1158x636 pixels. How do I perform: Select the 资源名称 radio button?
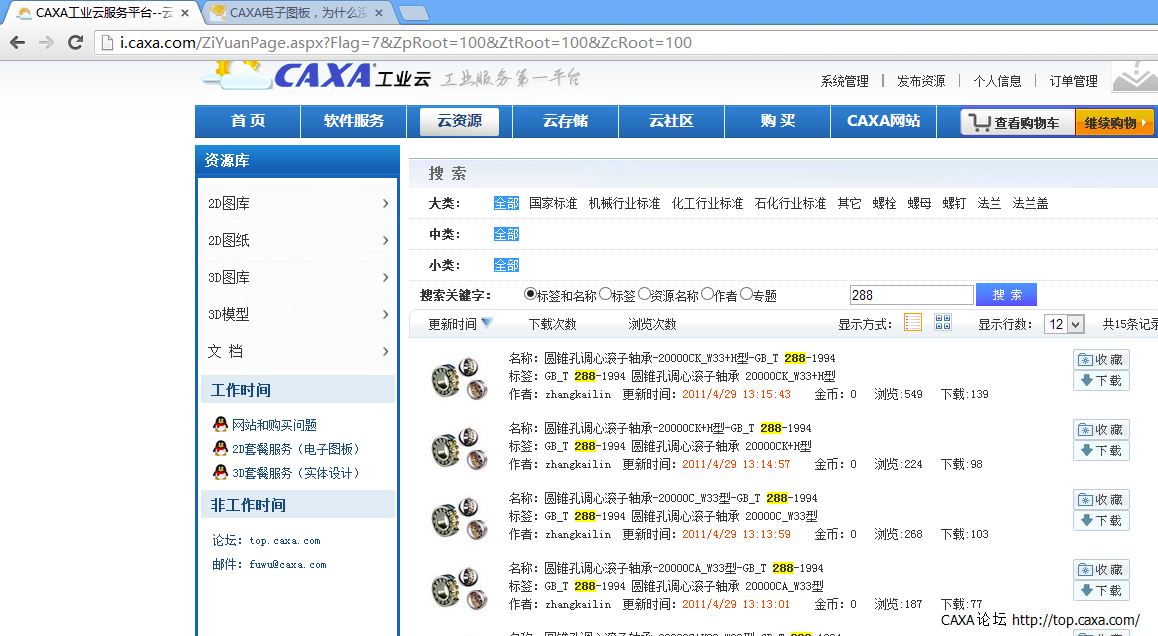tap(644, 295)
